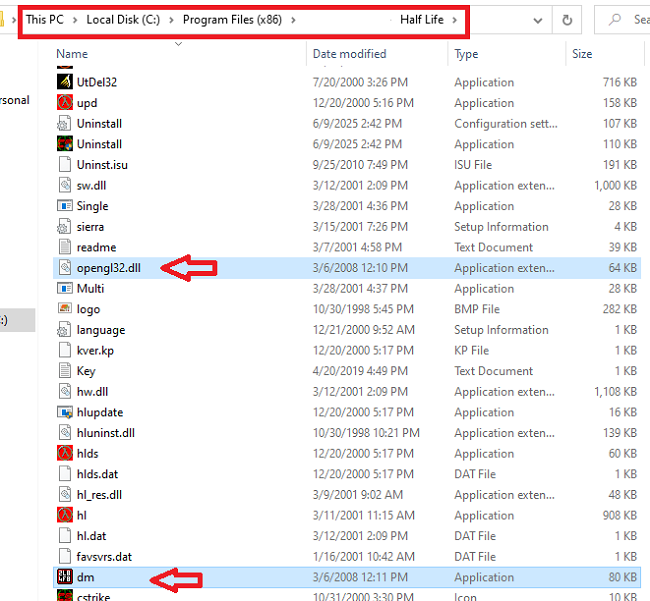650x601 pixels.
Task: Expand the chevron after Half Life
Action: click(x=455, y=20)
